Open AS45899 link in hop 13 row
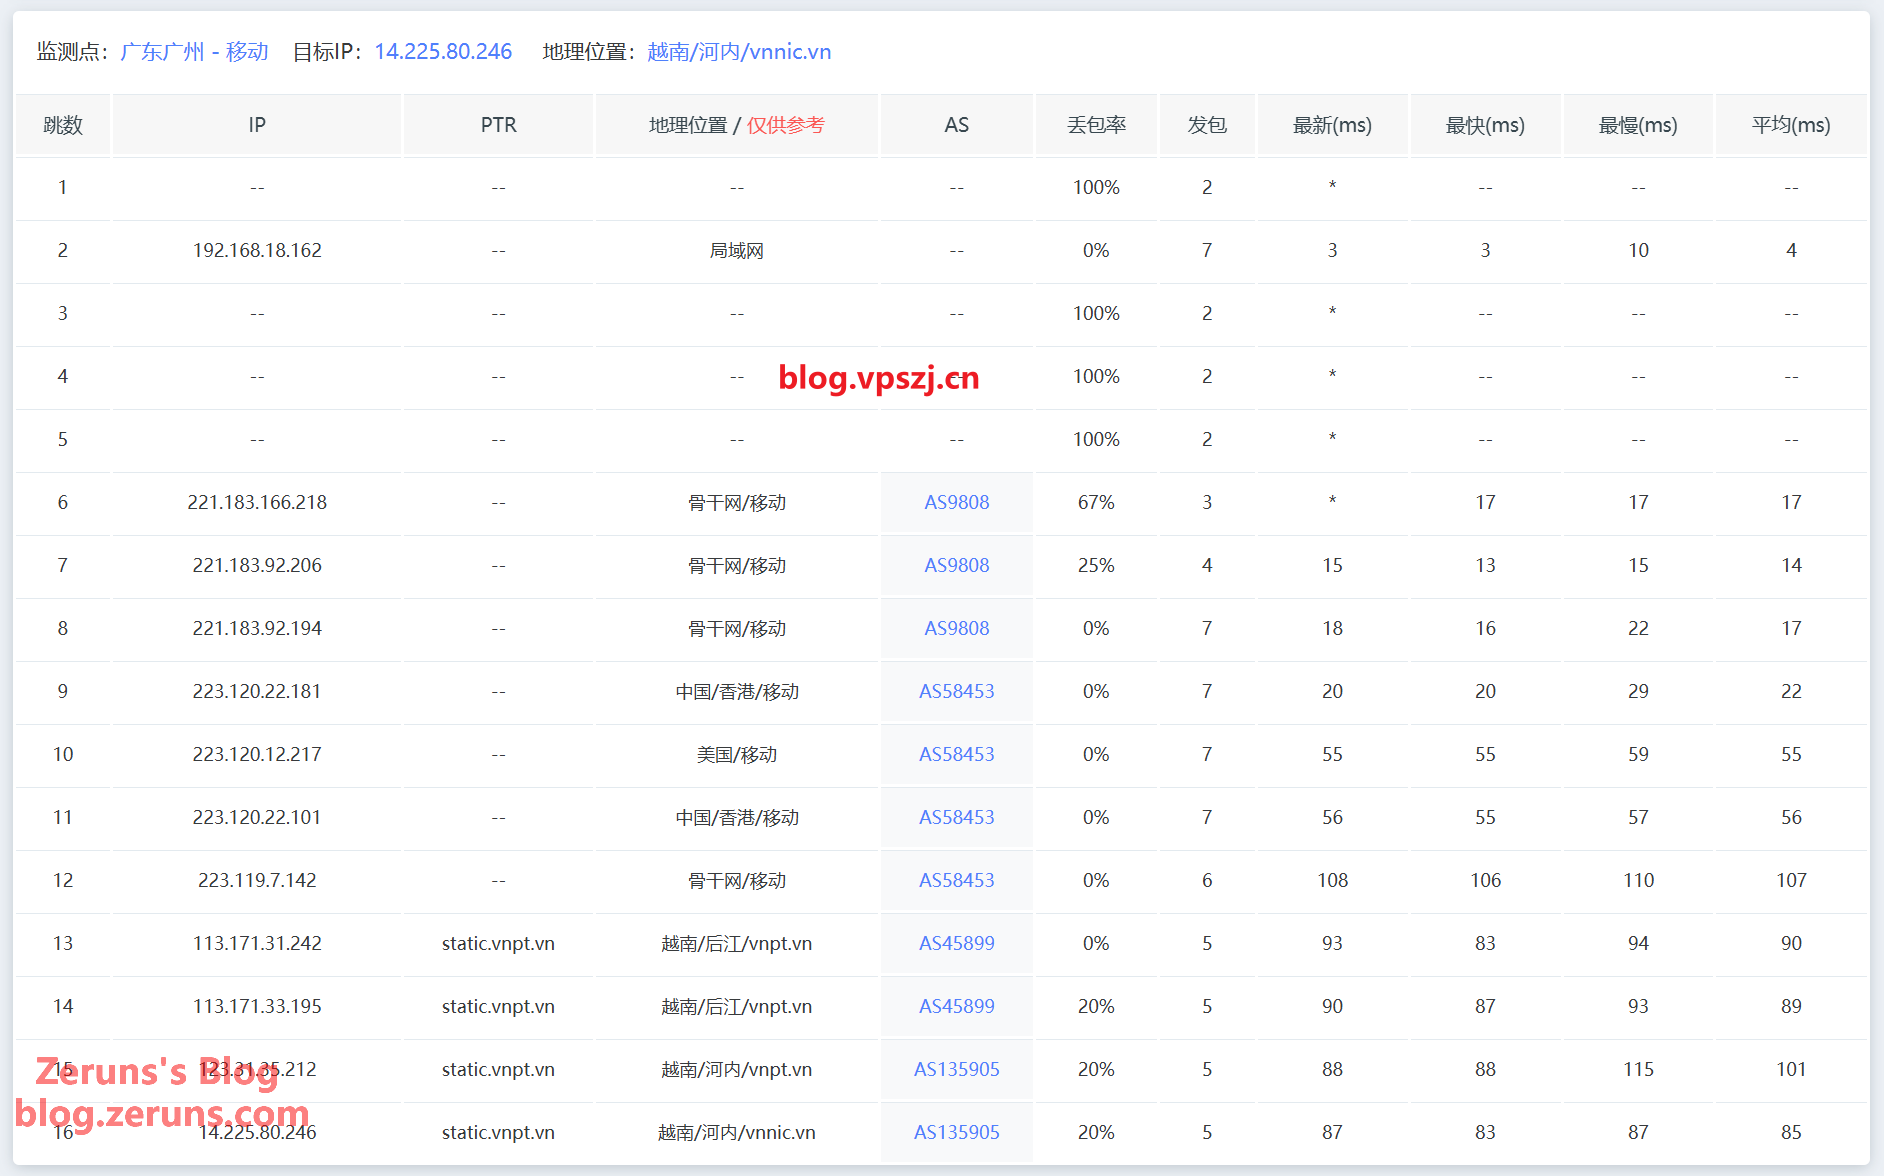The height and width of the screenshot is (1176, 1884). (956, 944)
